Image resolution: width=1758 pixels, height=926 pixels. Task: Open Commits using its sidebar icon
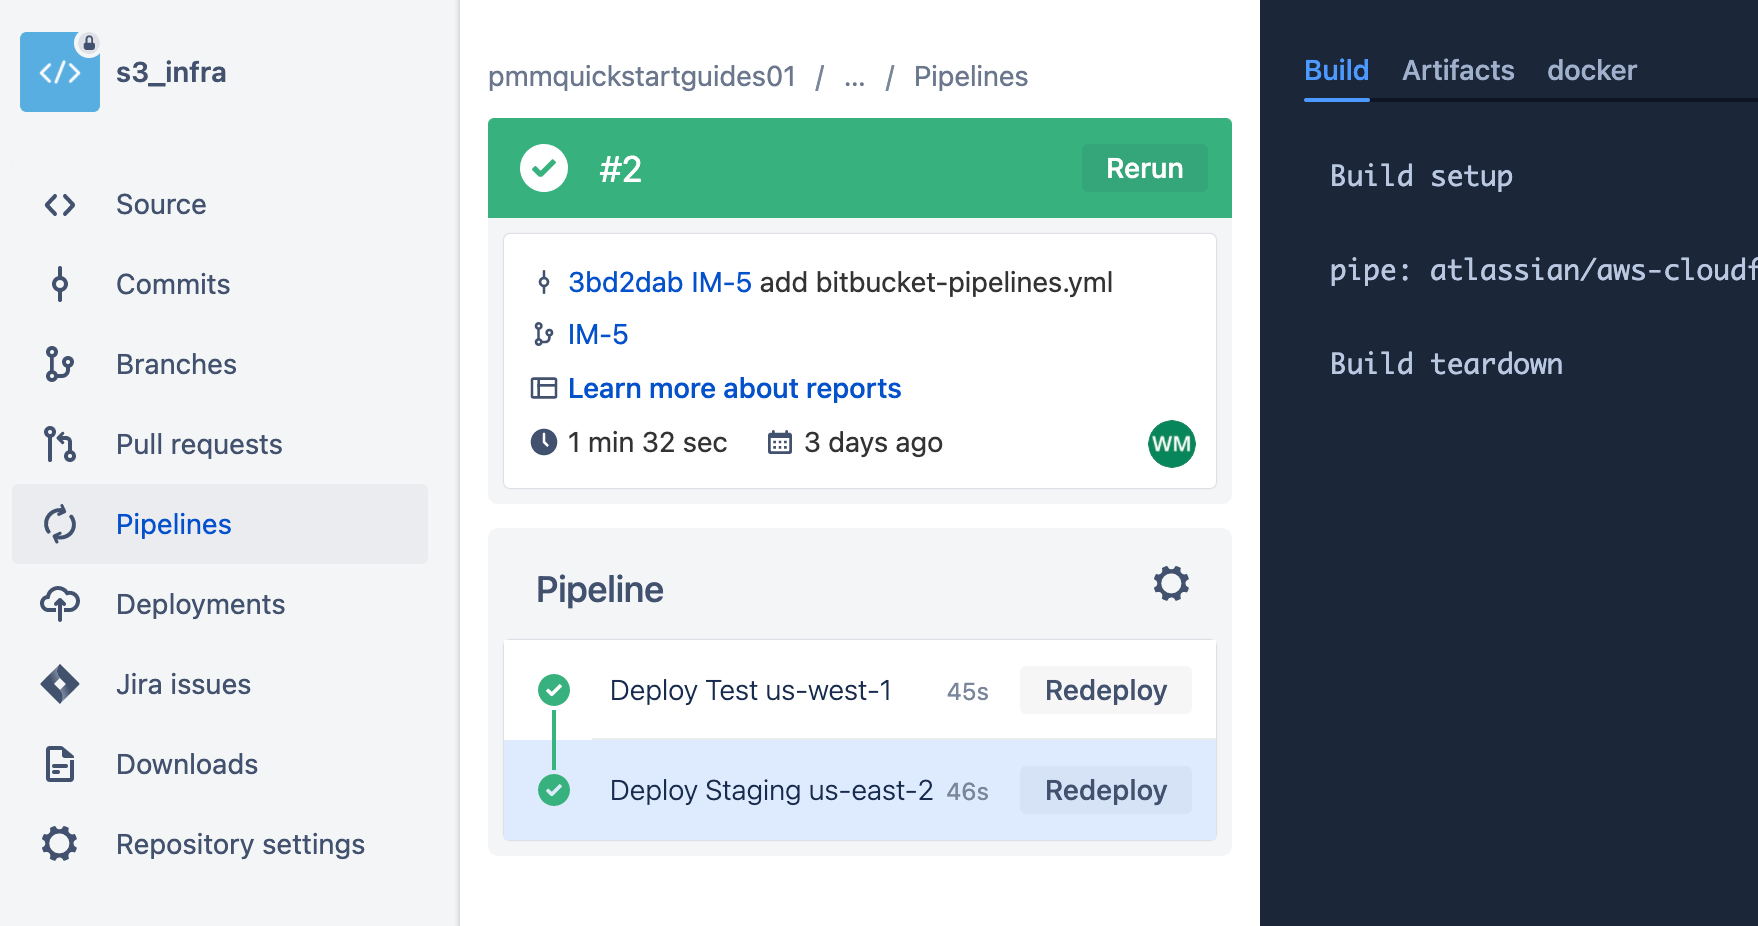coord(60,284)
